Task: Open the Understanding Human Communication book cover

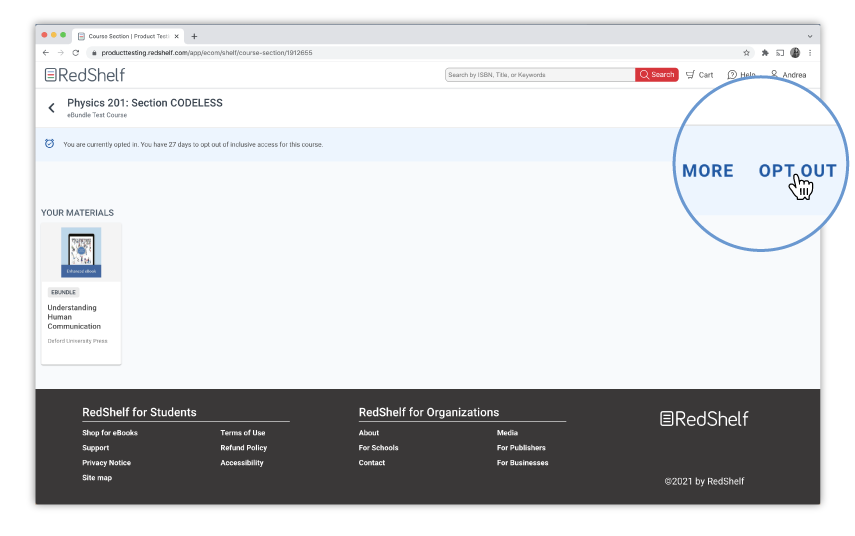Action: point(81,252)
